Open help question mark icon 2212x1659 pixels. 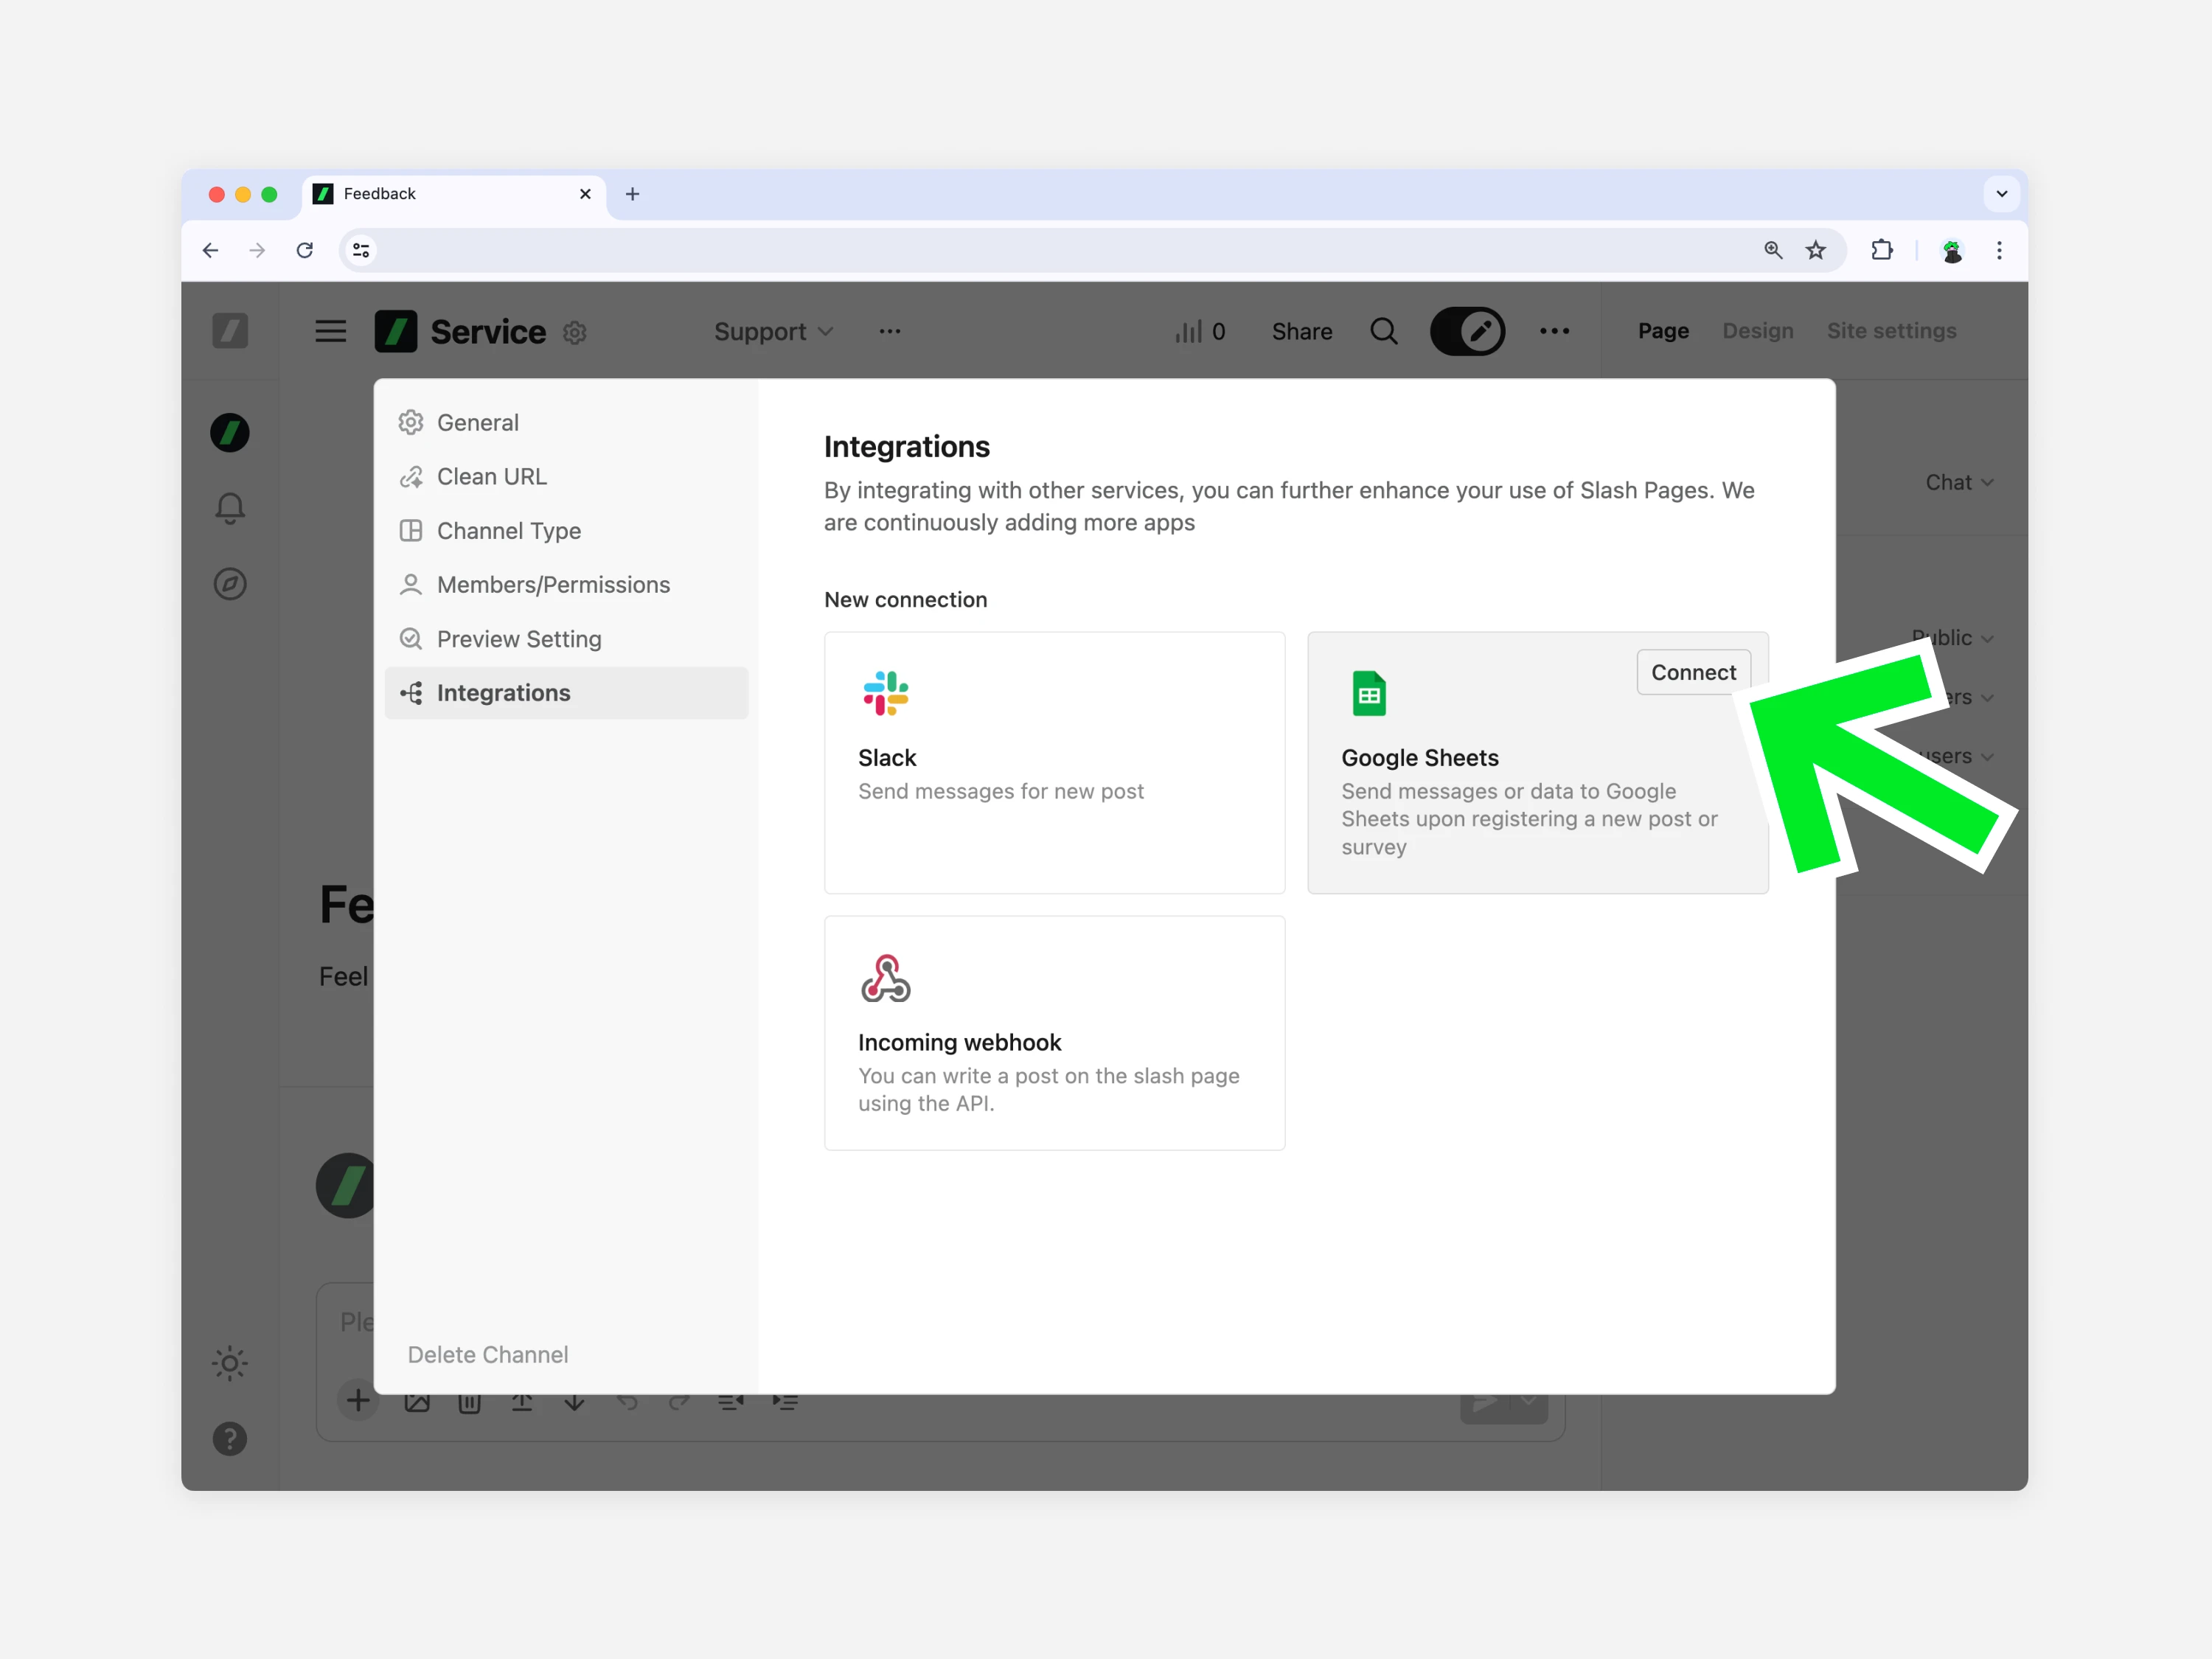click(230, 1438)
